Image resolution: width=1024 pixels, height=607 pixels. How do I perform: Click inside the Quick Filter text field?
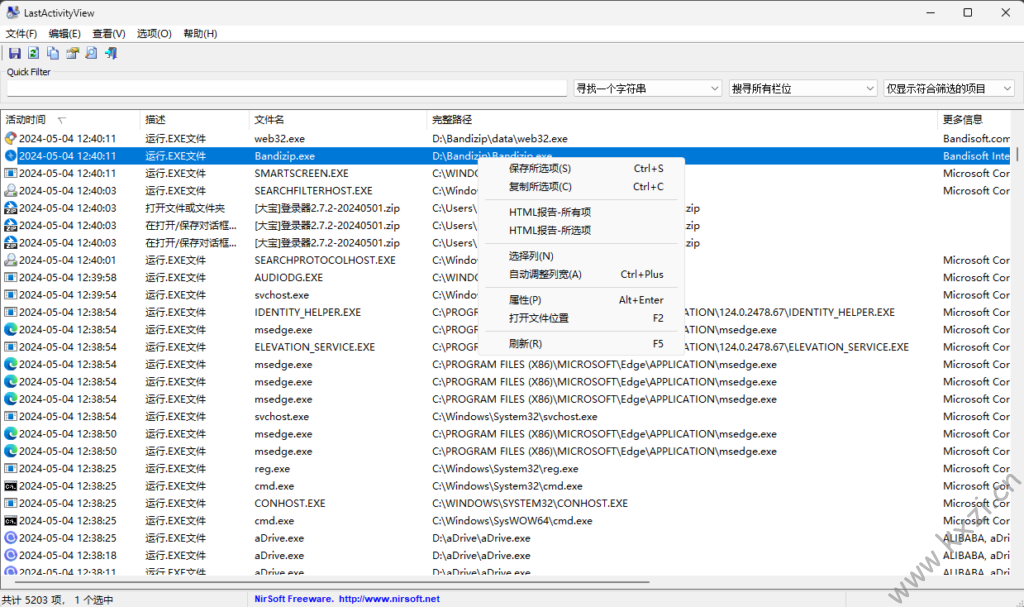pos(287,88)
